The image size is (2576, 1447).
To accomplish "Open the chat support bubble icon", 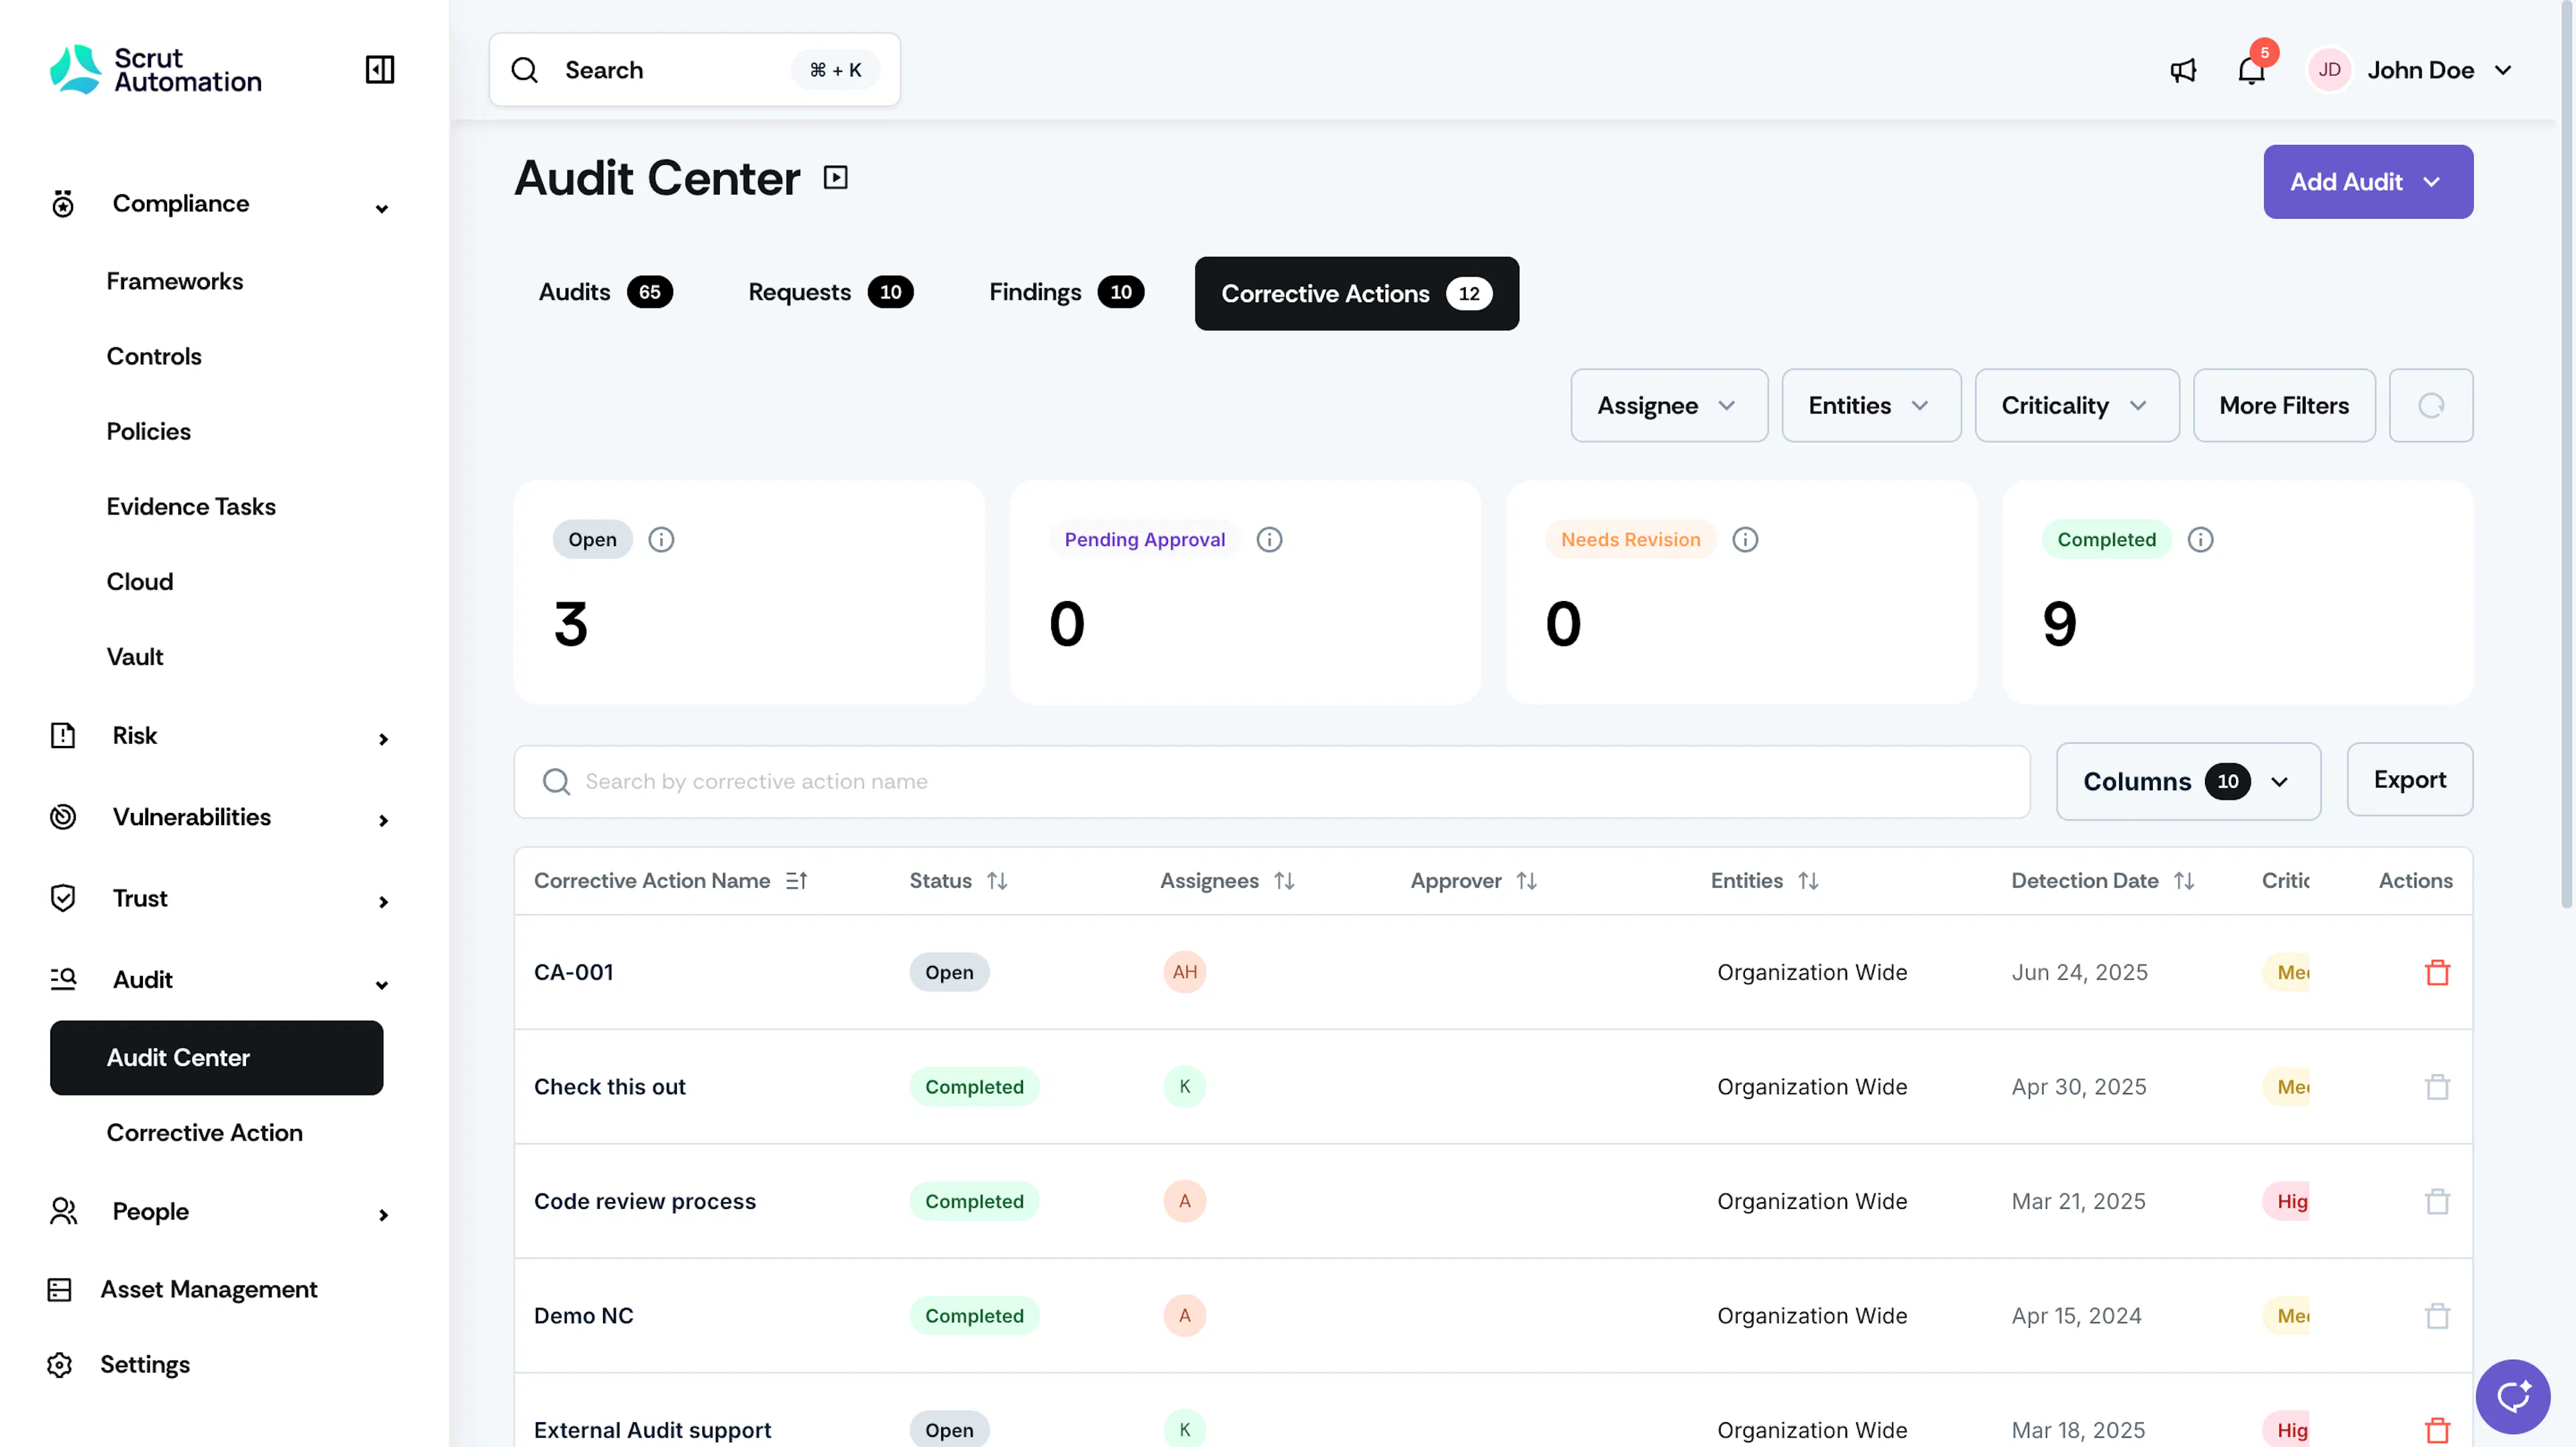I will pos(2512,1396).
